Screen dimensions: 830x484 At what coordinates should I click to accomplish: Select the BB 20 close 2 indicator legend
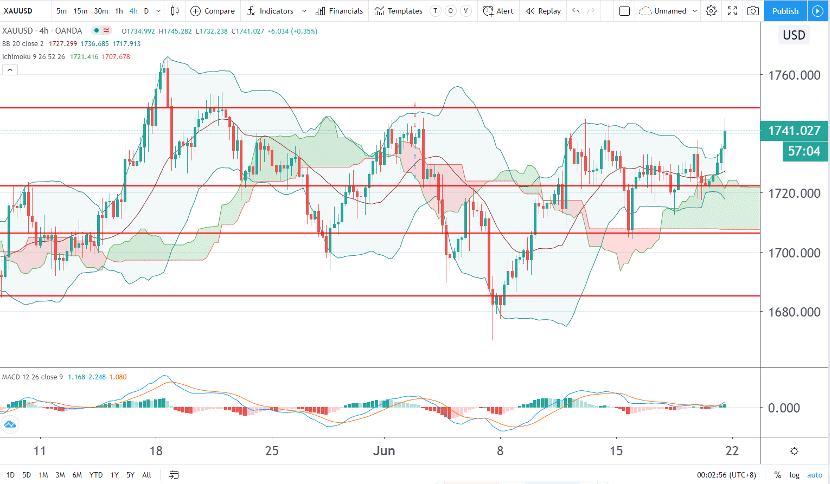[23, 43]
